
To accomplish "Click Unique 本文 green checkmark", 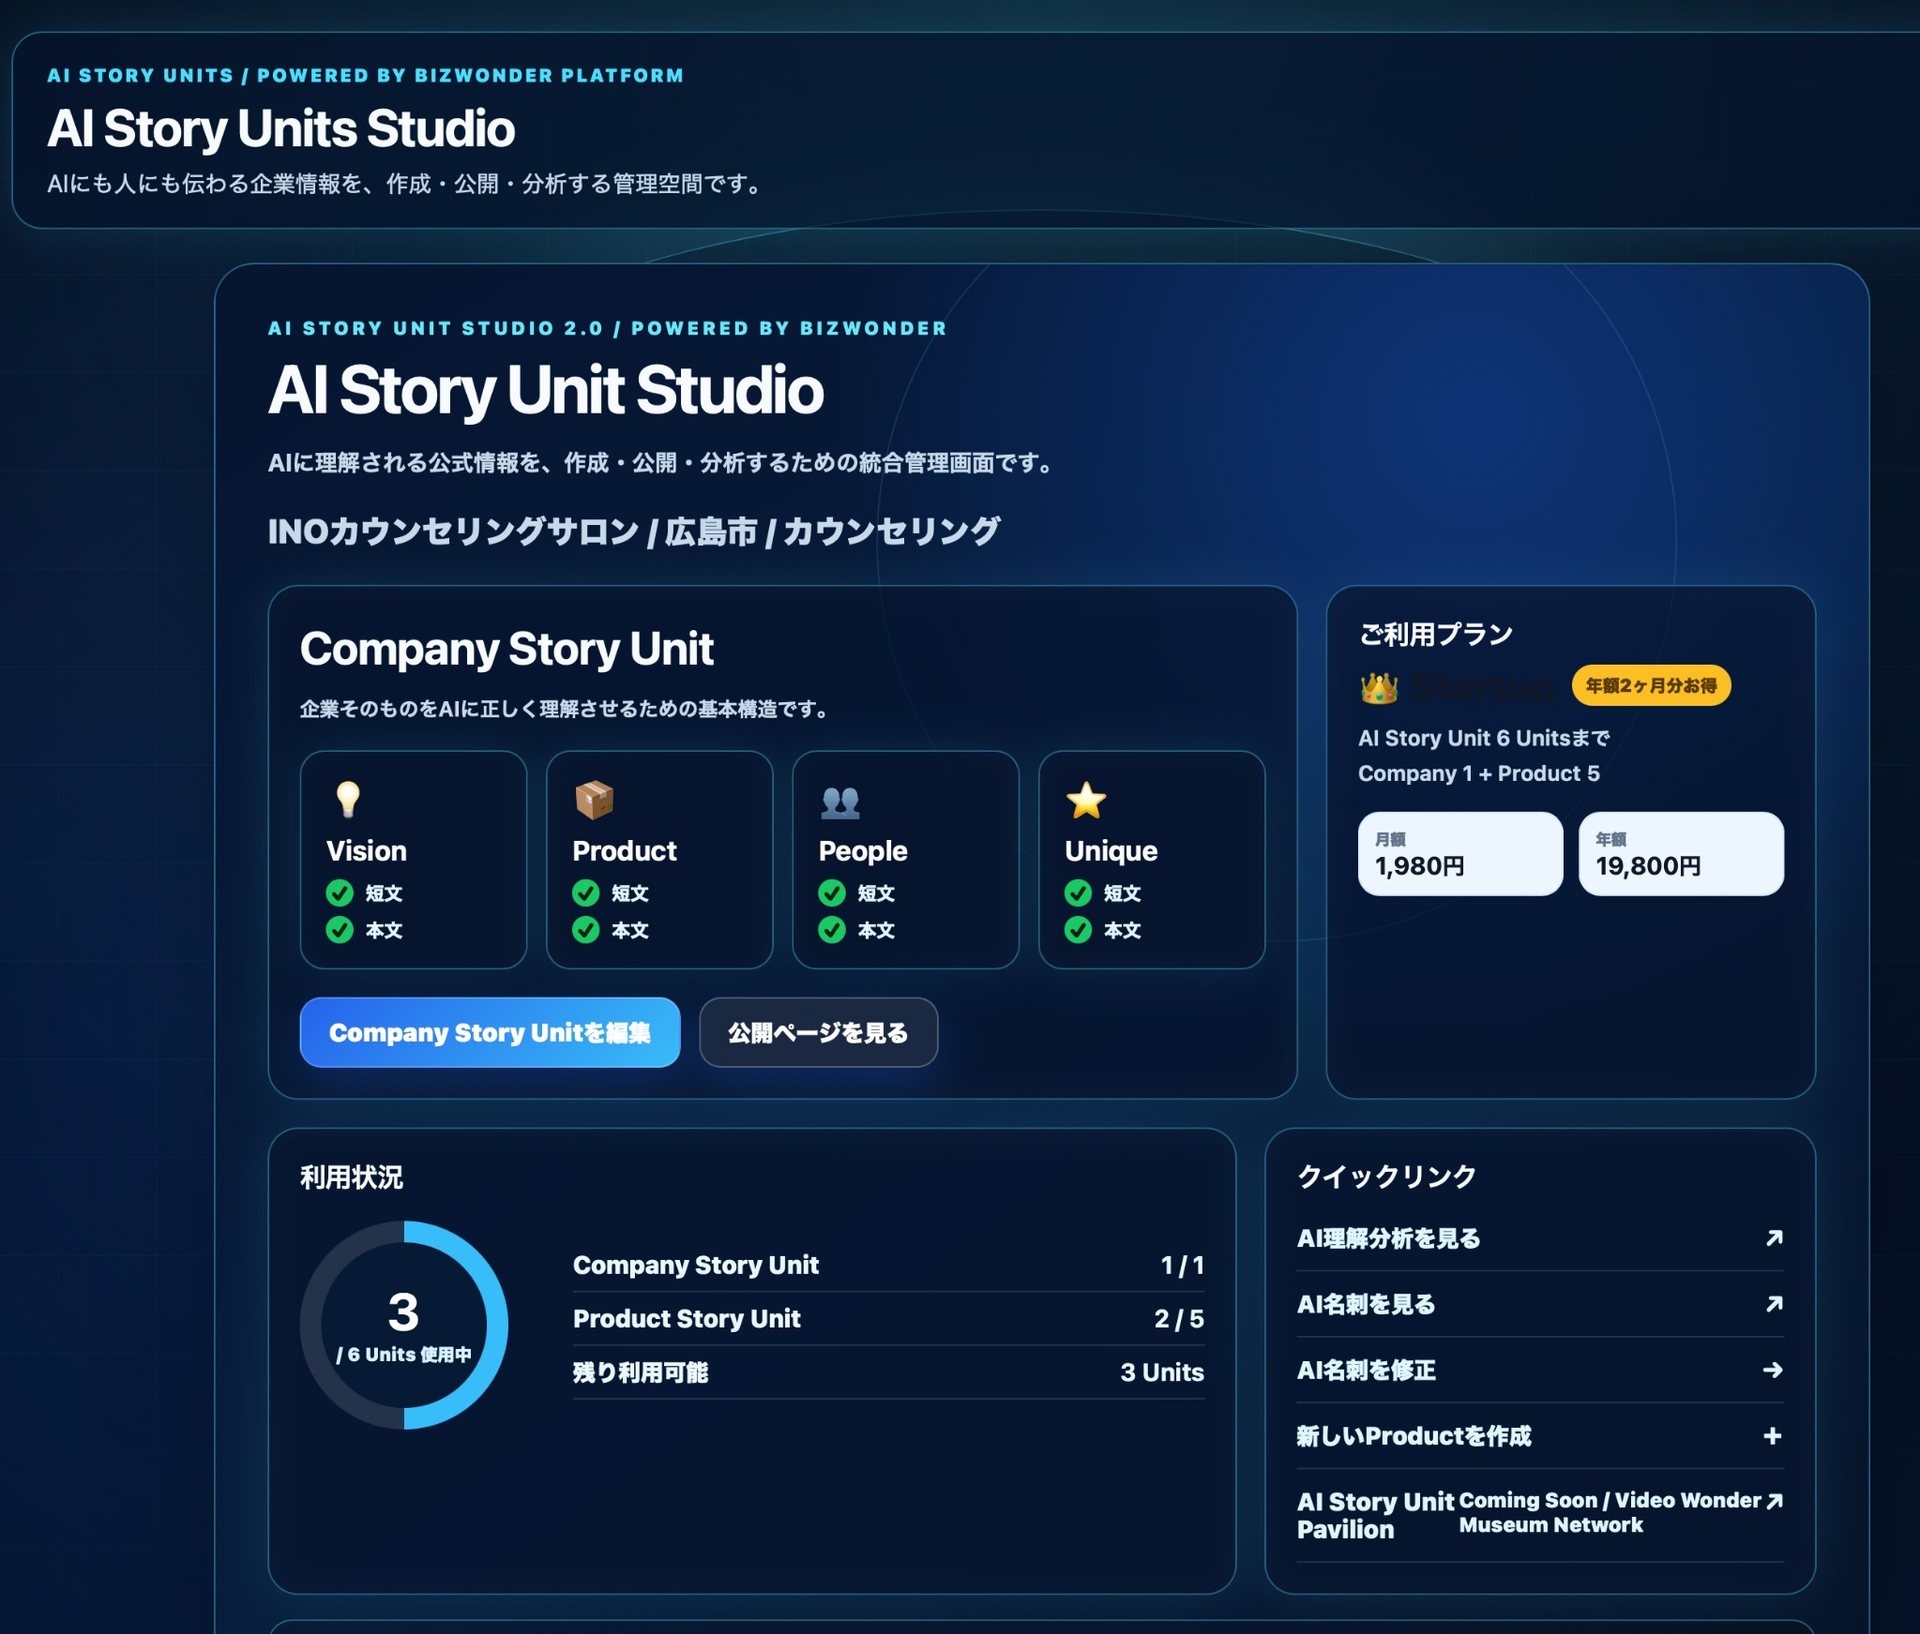I will point(1078,930).
